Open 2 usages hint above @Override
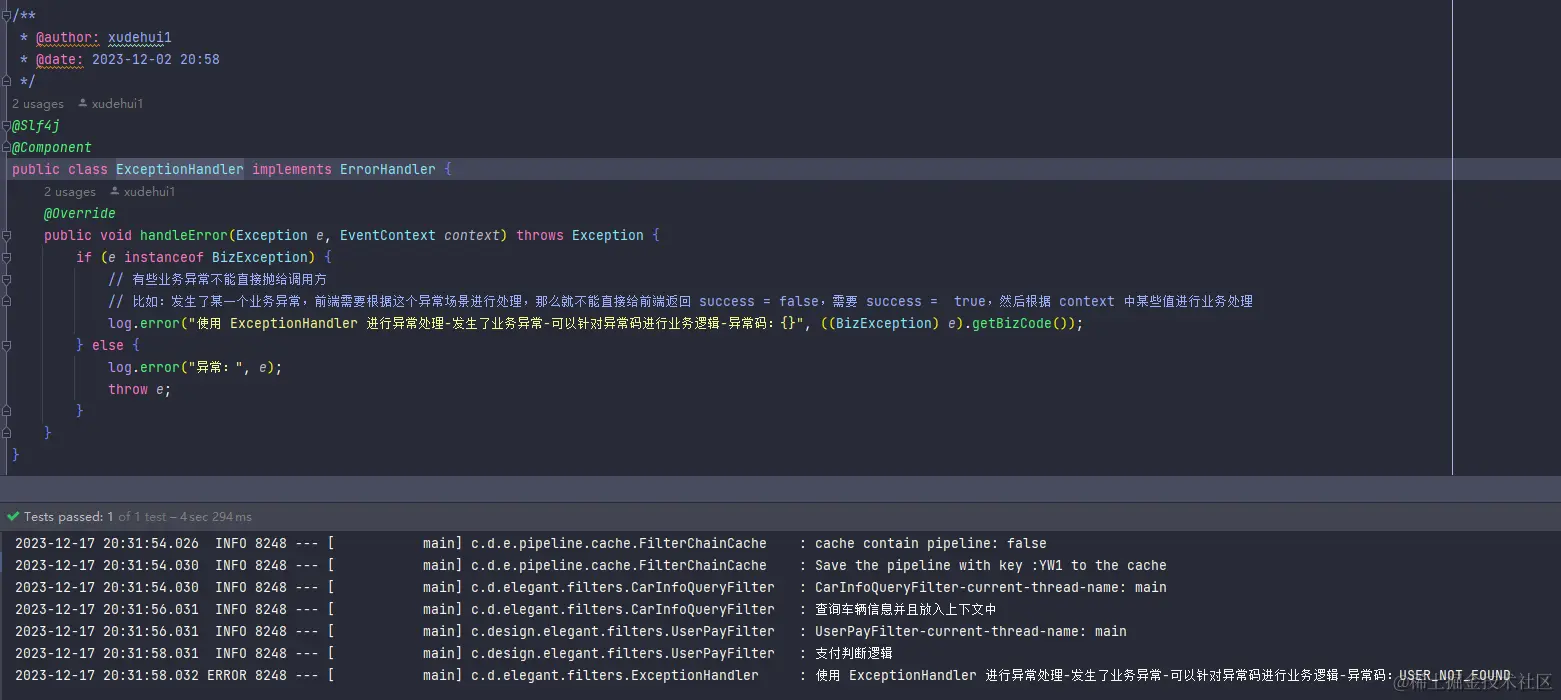The image size is (1561, 700). tap(70, 192)
